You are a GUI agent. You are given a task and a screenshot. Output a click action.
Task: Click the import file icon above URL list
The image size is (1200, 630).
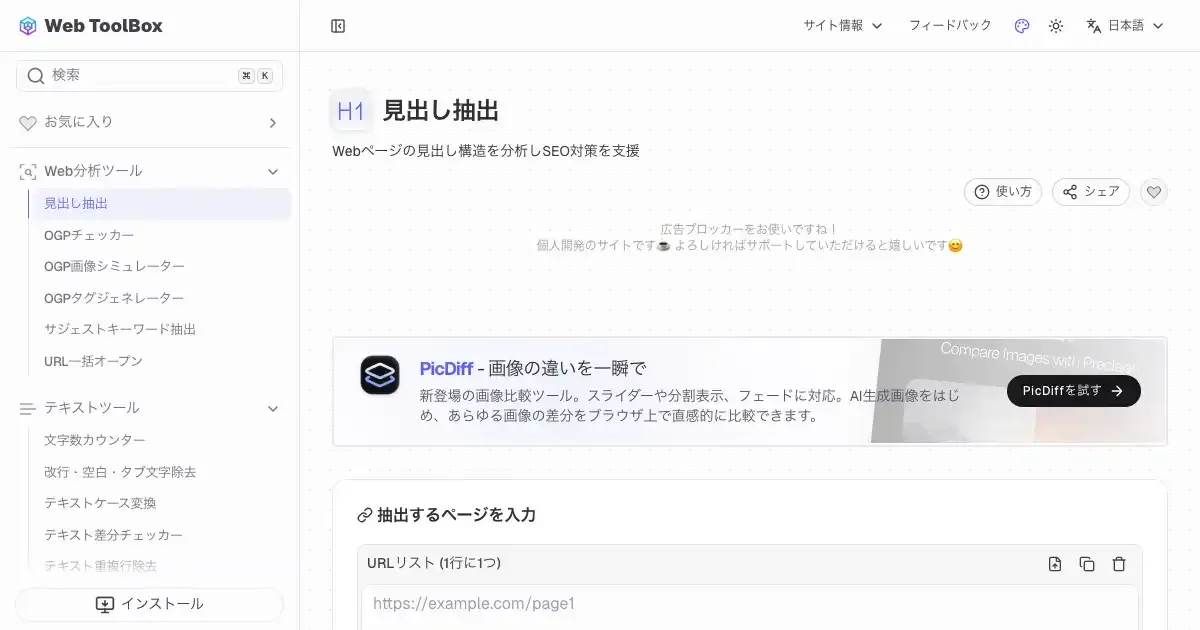tap(1055, 564)
